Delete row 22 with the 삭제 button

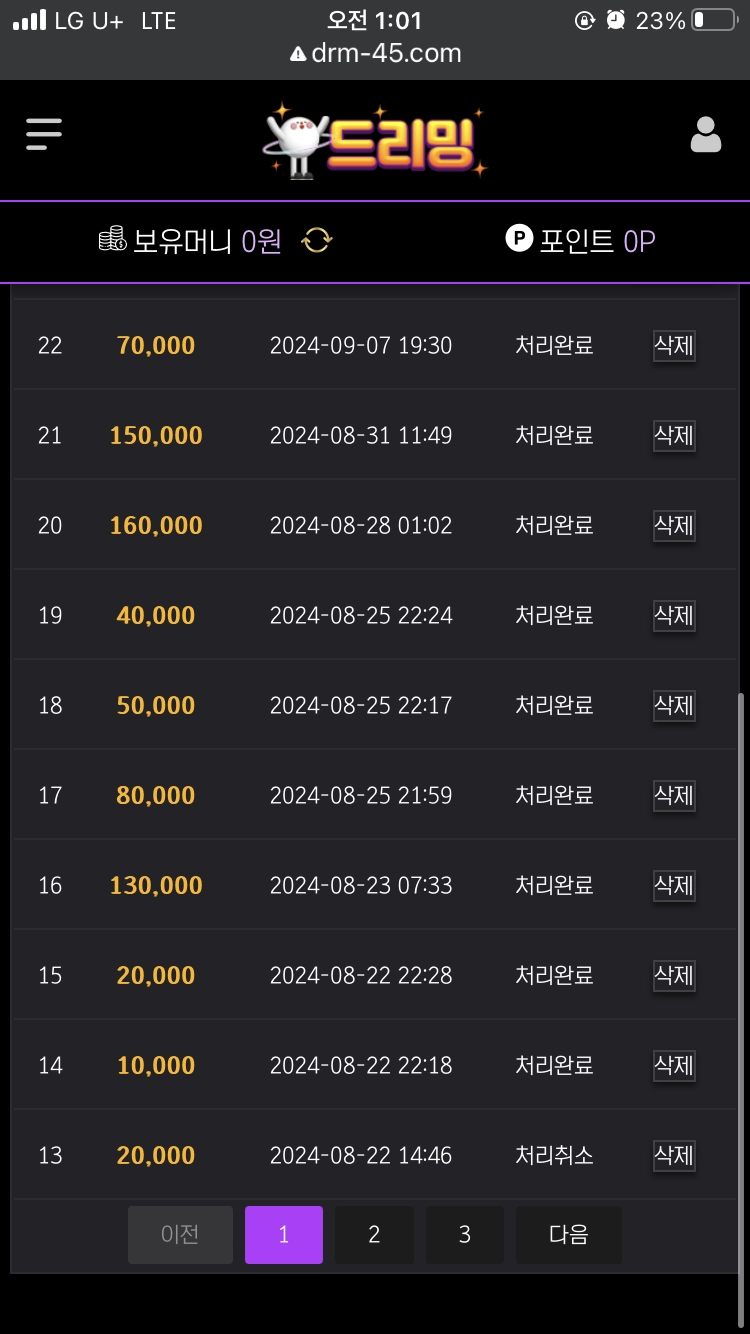[674, 346]
